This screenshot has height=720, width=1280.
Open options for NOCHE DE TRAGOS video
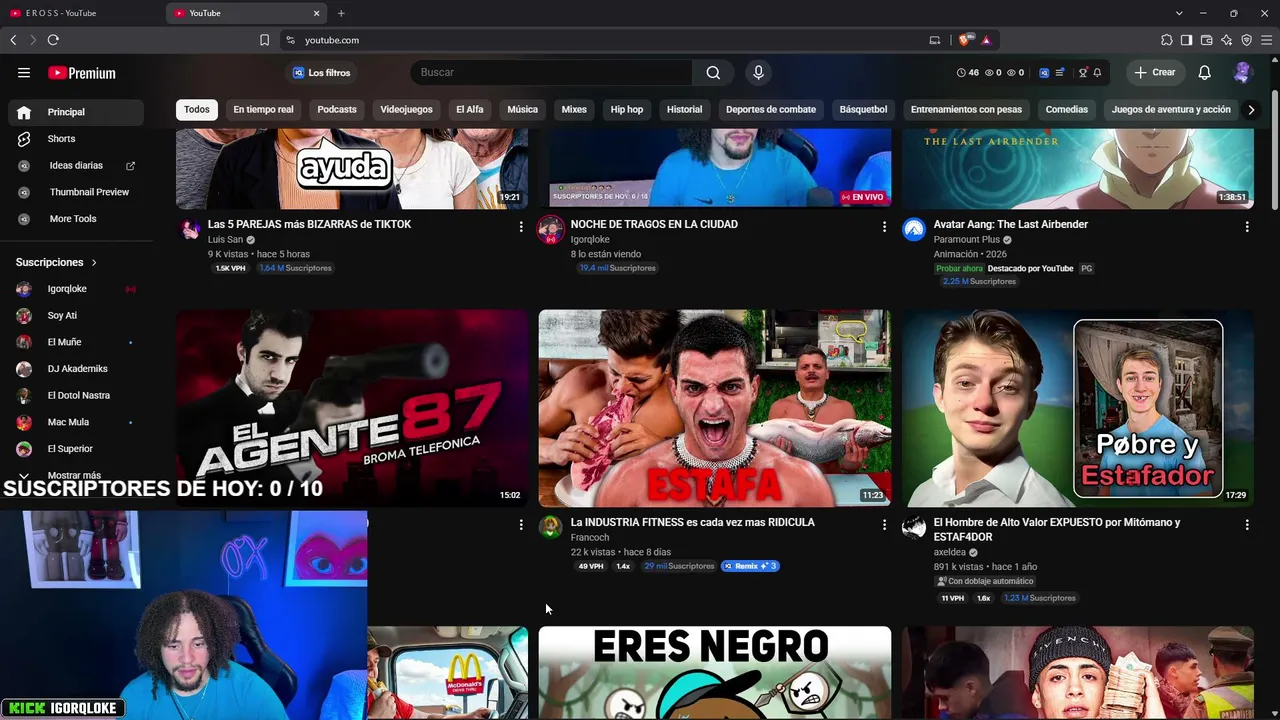(884, 227)
